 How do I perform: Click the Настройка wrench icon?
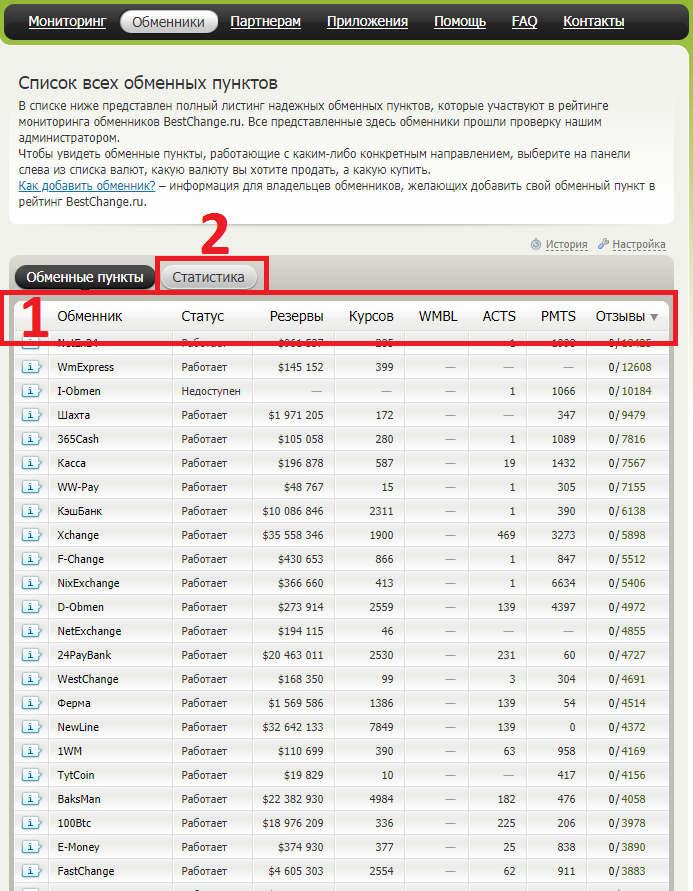[x=603, y=244]
